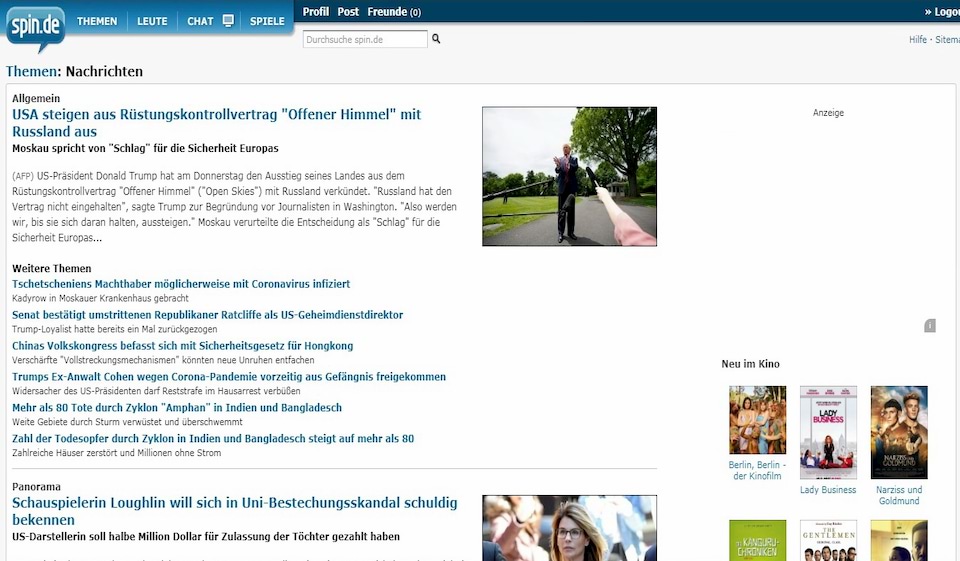Screen dimensions: 960x561
Task: Click the spin.de logo
Action: point(36,28)
